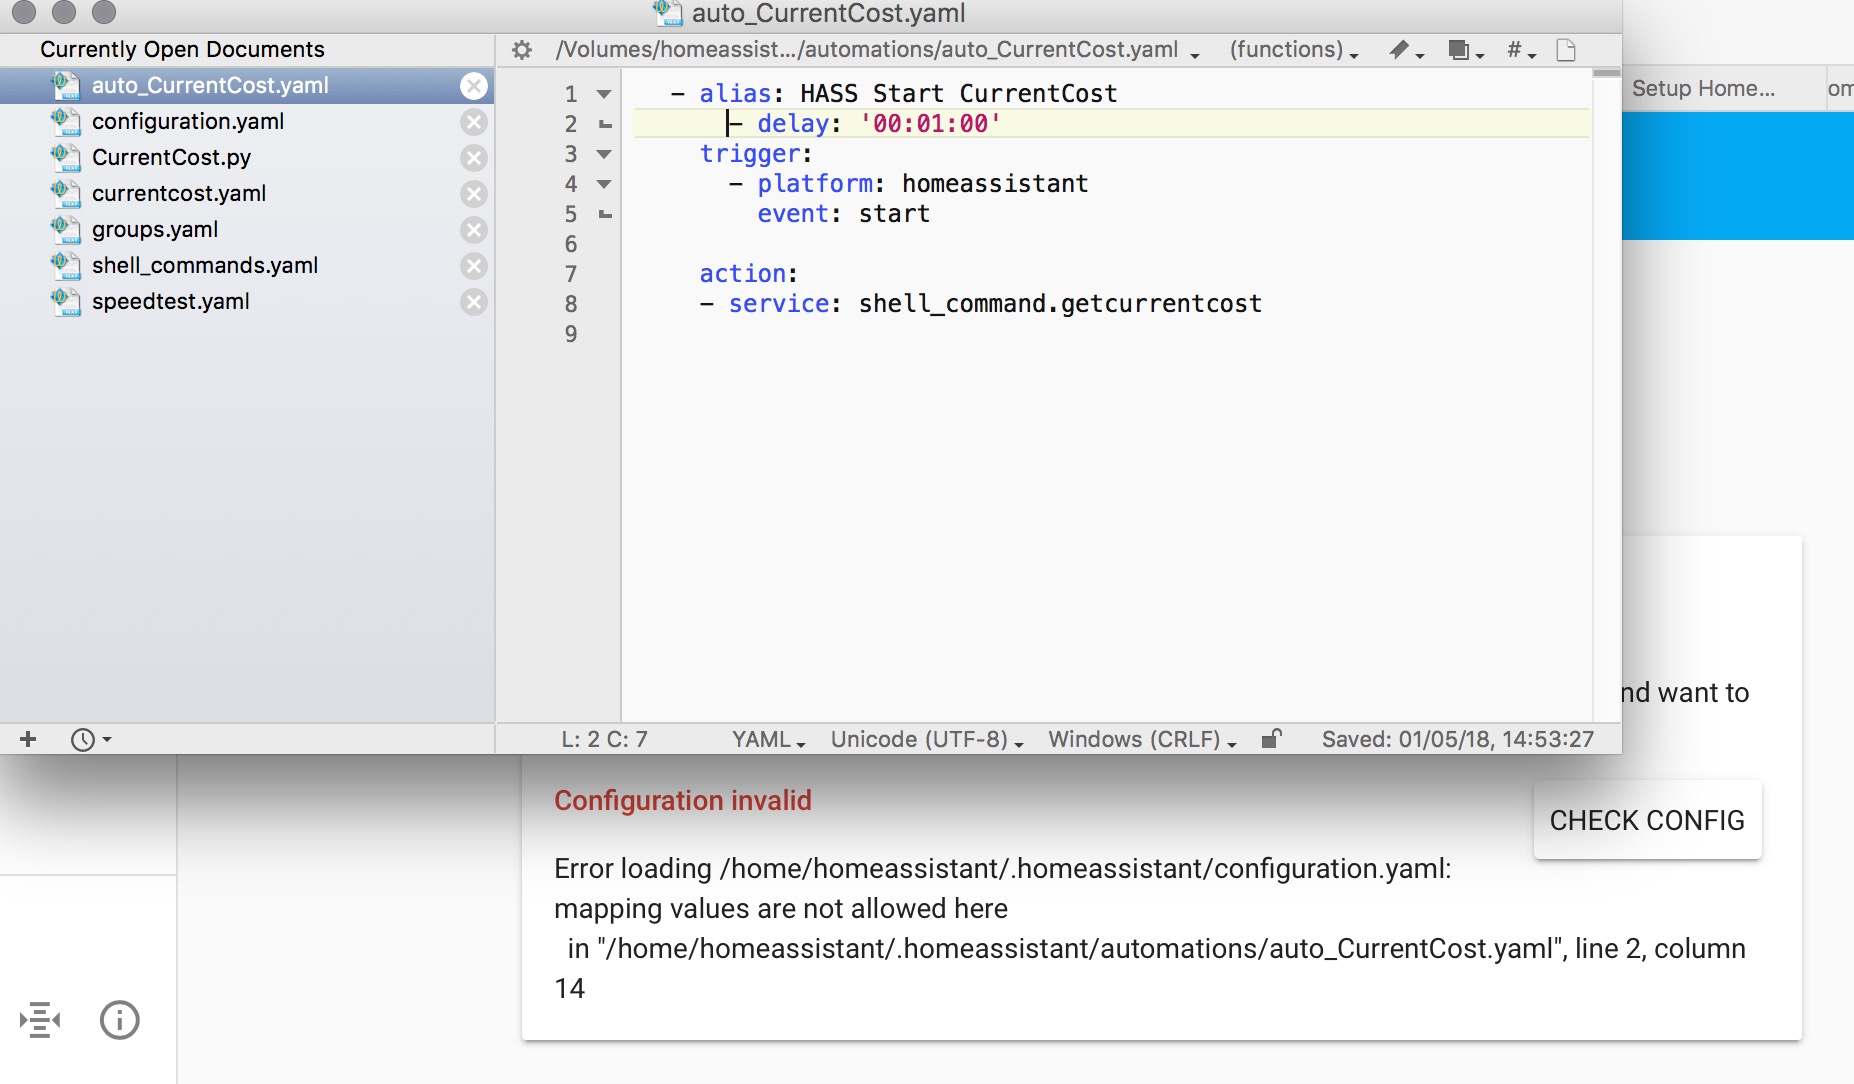Close groups.yaml in the documents list
The width and height of the screenshot is (1854, 1084).
tap(474, 230)
